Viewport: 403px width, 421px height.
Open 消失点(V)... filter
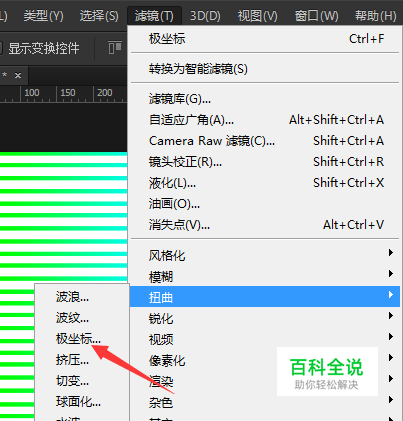pos(265,225)
